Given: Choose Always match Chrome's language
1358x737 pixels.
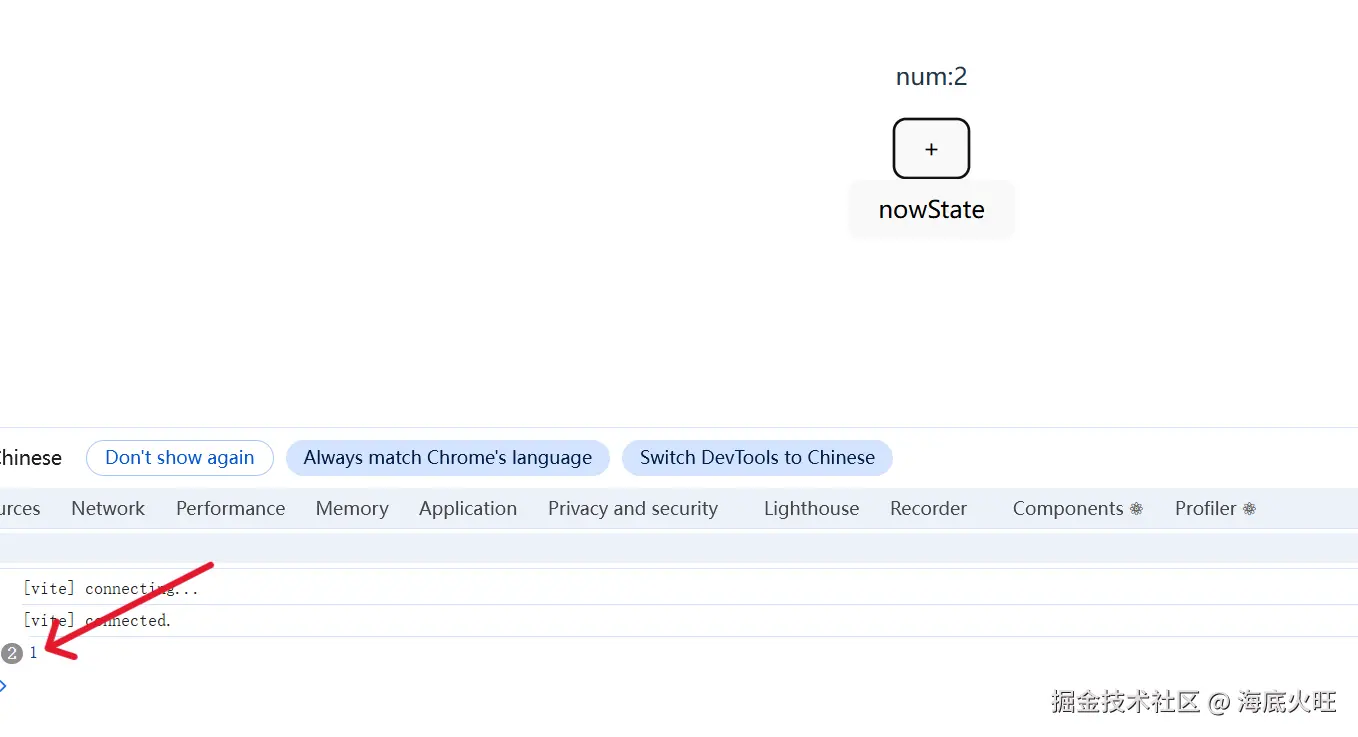Looking at the screenshot, I should tap(448, 458).
